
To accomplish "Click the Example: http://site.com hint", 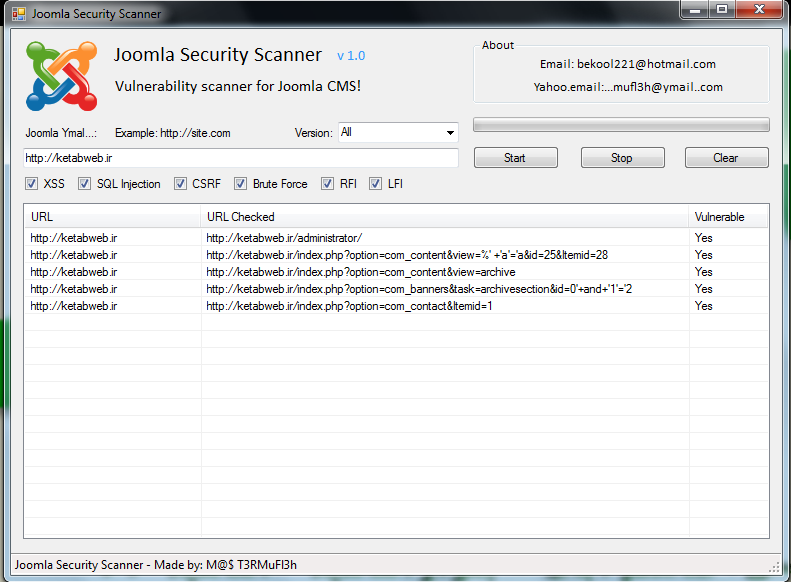I will pos(173,133).
